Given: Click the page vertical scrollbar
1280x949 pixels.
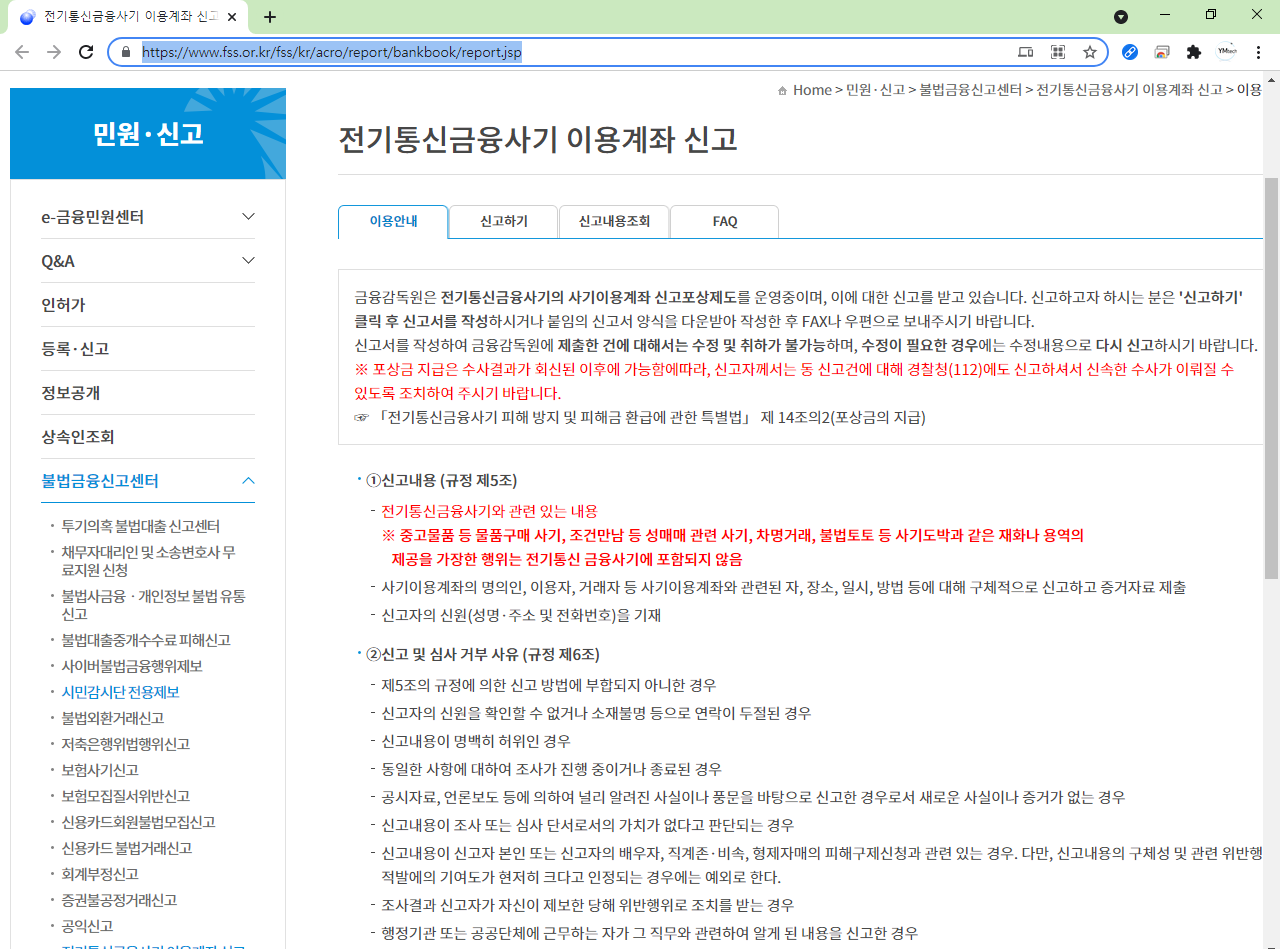Looking at the screenshot, I should (1271, 378).
